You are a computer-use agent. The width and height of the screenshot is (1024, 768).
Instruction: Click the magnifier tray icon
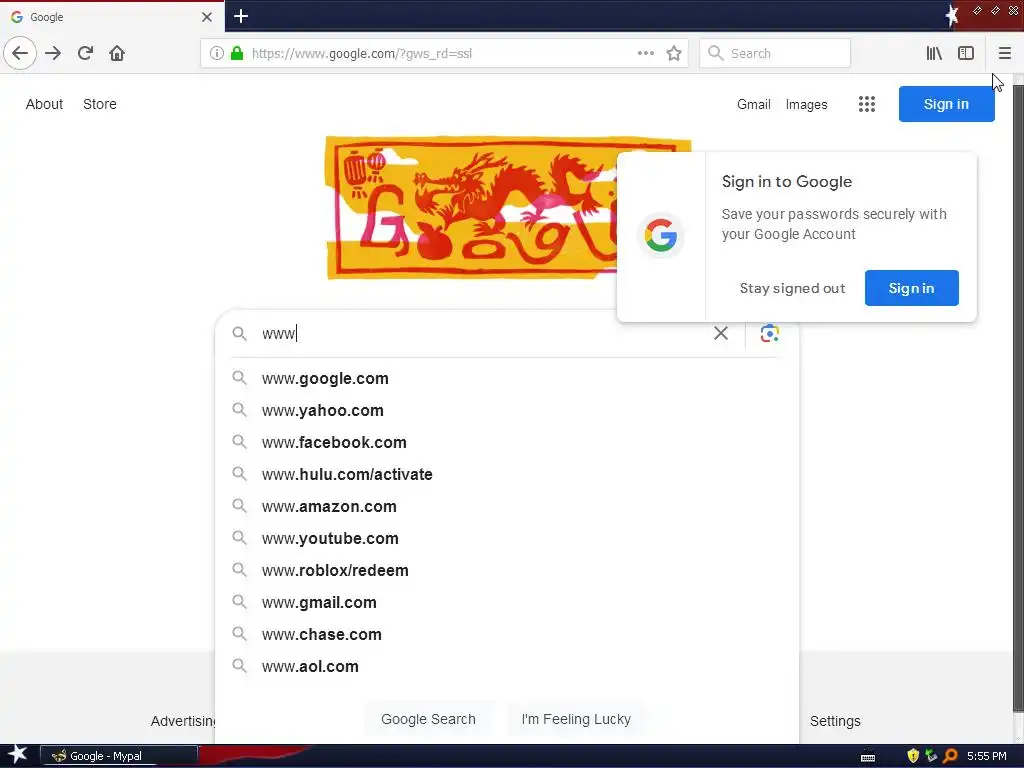950,756
